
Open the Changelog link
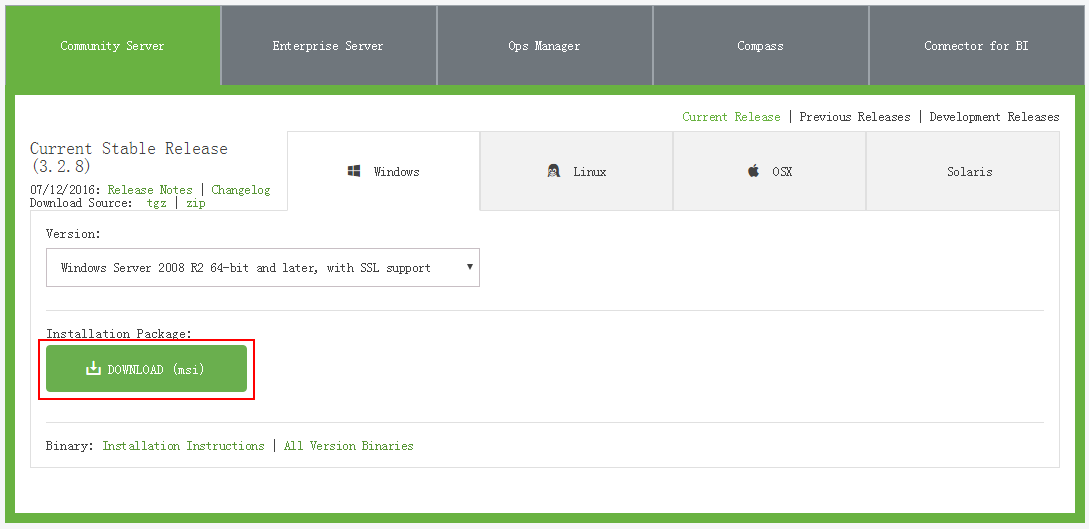coord(241,190)
